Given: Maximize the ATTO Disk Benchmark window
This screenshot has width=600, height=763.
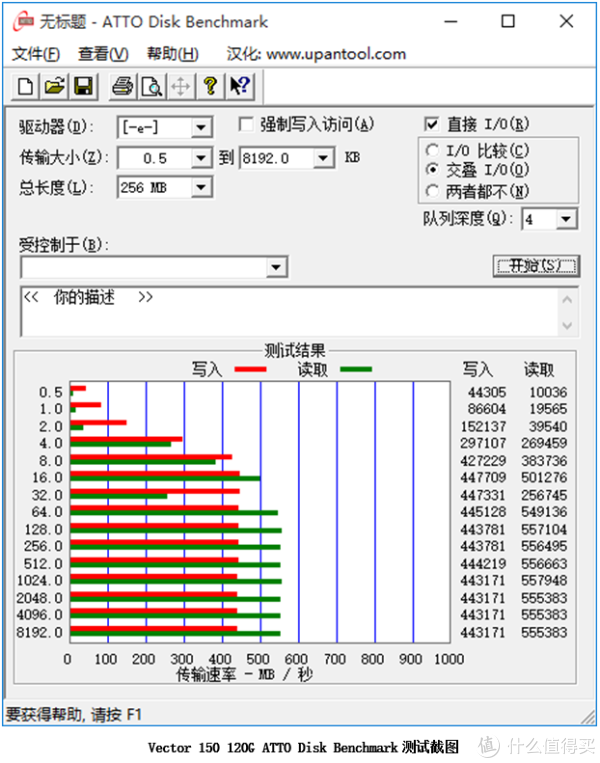Looking at the screenshot, I should pyautogui.click(x=508, y=22).
